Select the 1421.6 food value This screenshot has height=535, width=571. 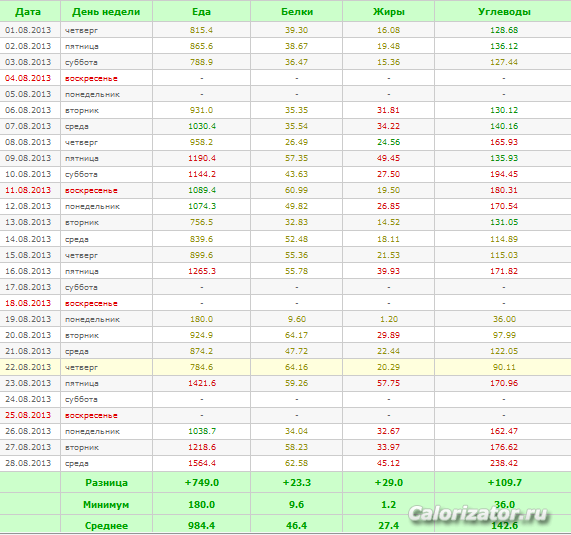point(202,383)
